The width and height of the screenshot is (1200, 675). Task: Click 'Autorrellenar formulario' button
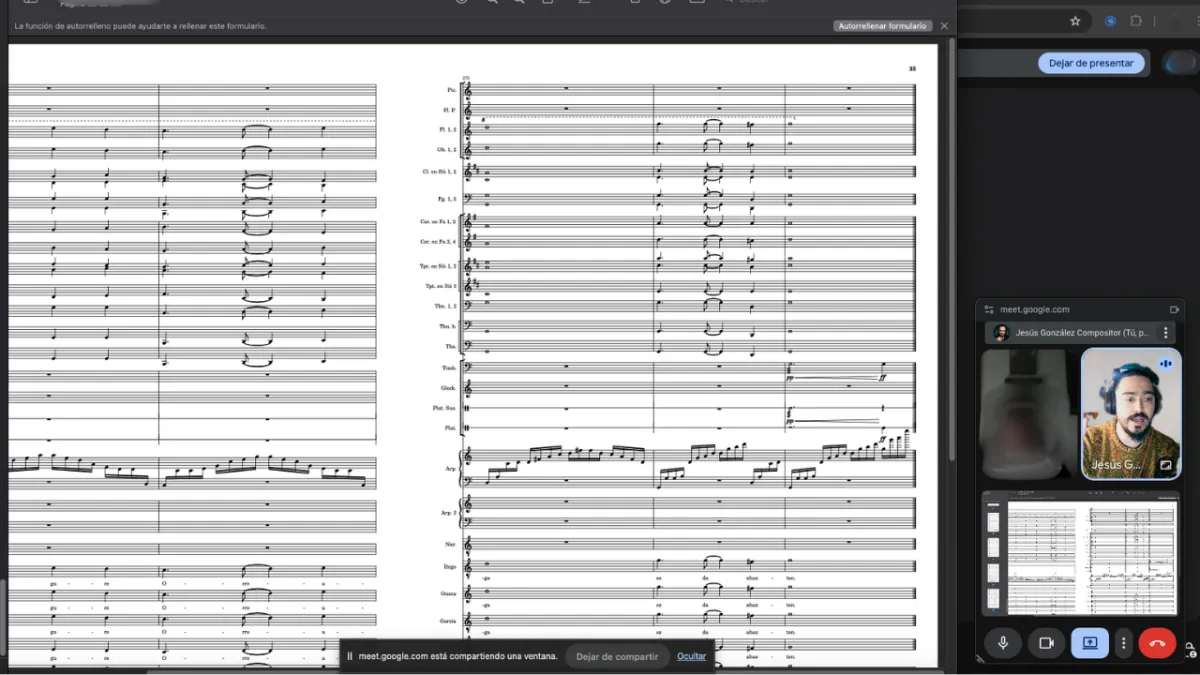(882, 26)
